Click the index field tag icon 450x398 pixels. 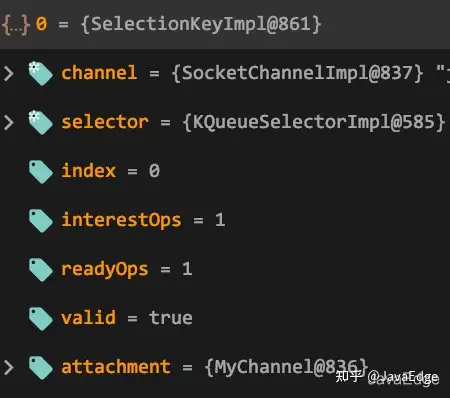pyautogui.click(x=41, y=172)
